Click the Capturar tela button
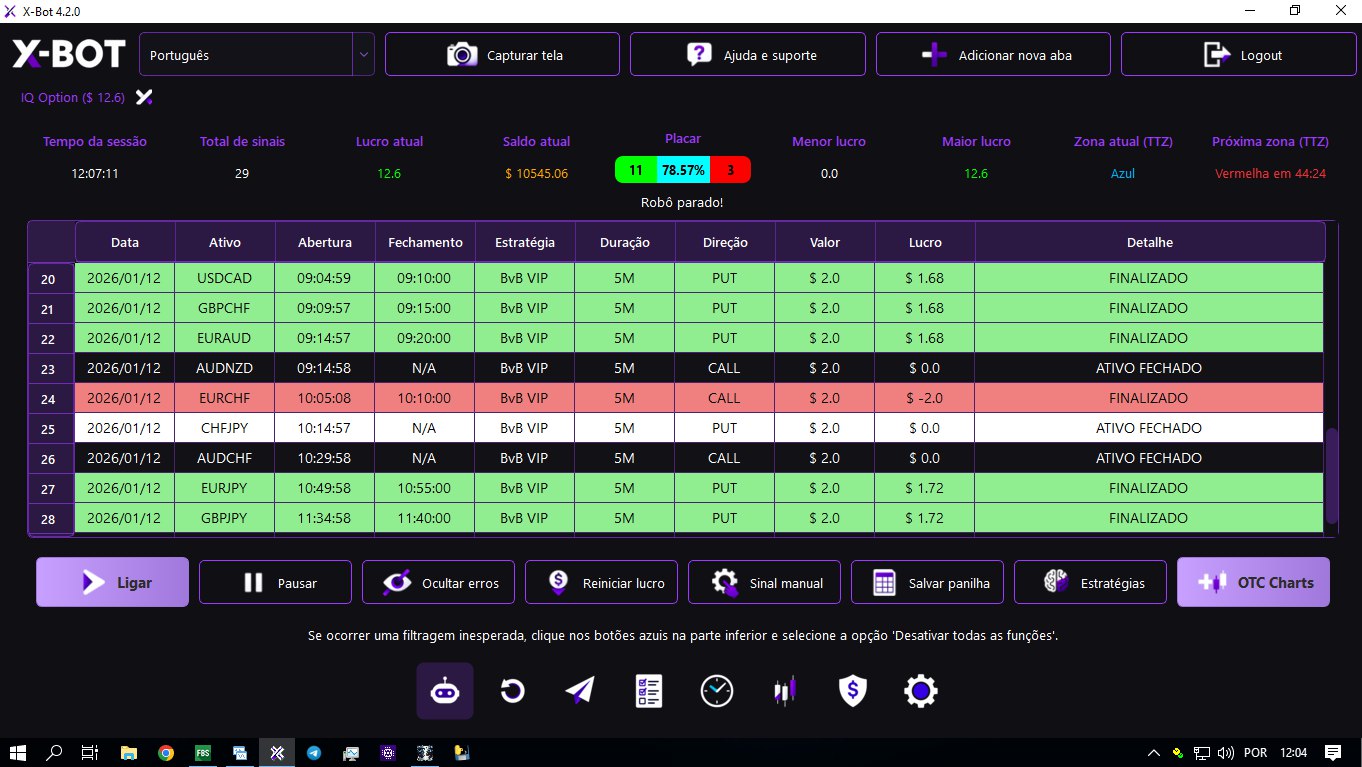 [502, 55]
